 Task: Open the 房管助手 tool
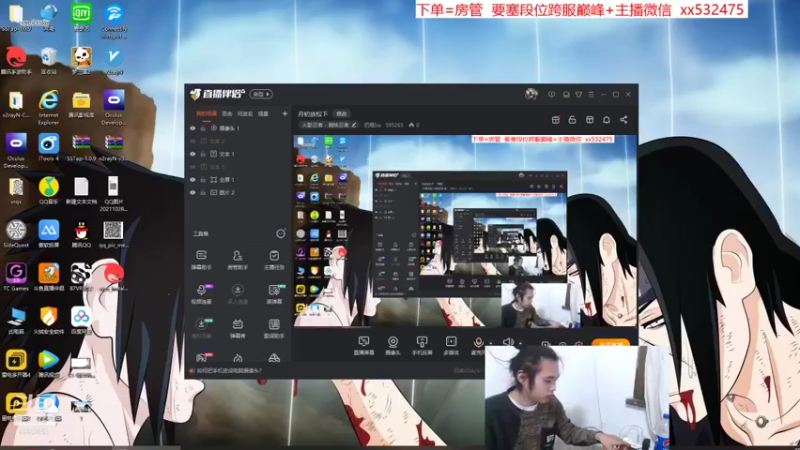point(237,259)
